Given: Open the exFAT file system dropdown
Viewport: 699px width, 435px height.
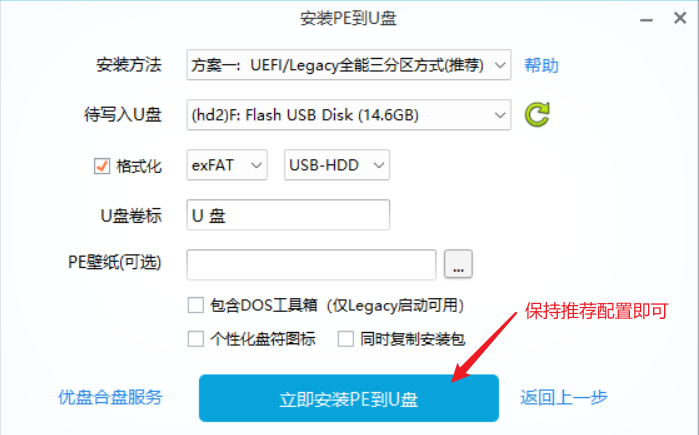Looking at the screenshot, I should pyautogui.click(x=227, y=165).
